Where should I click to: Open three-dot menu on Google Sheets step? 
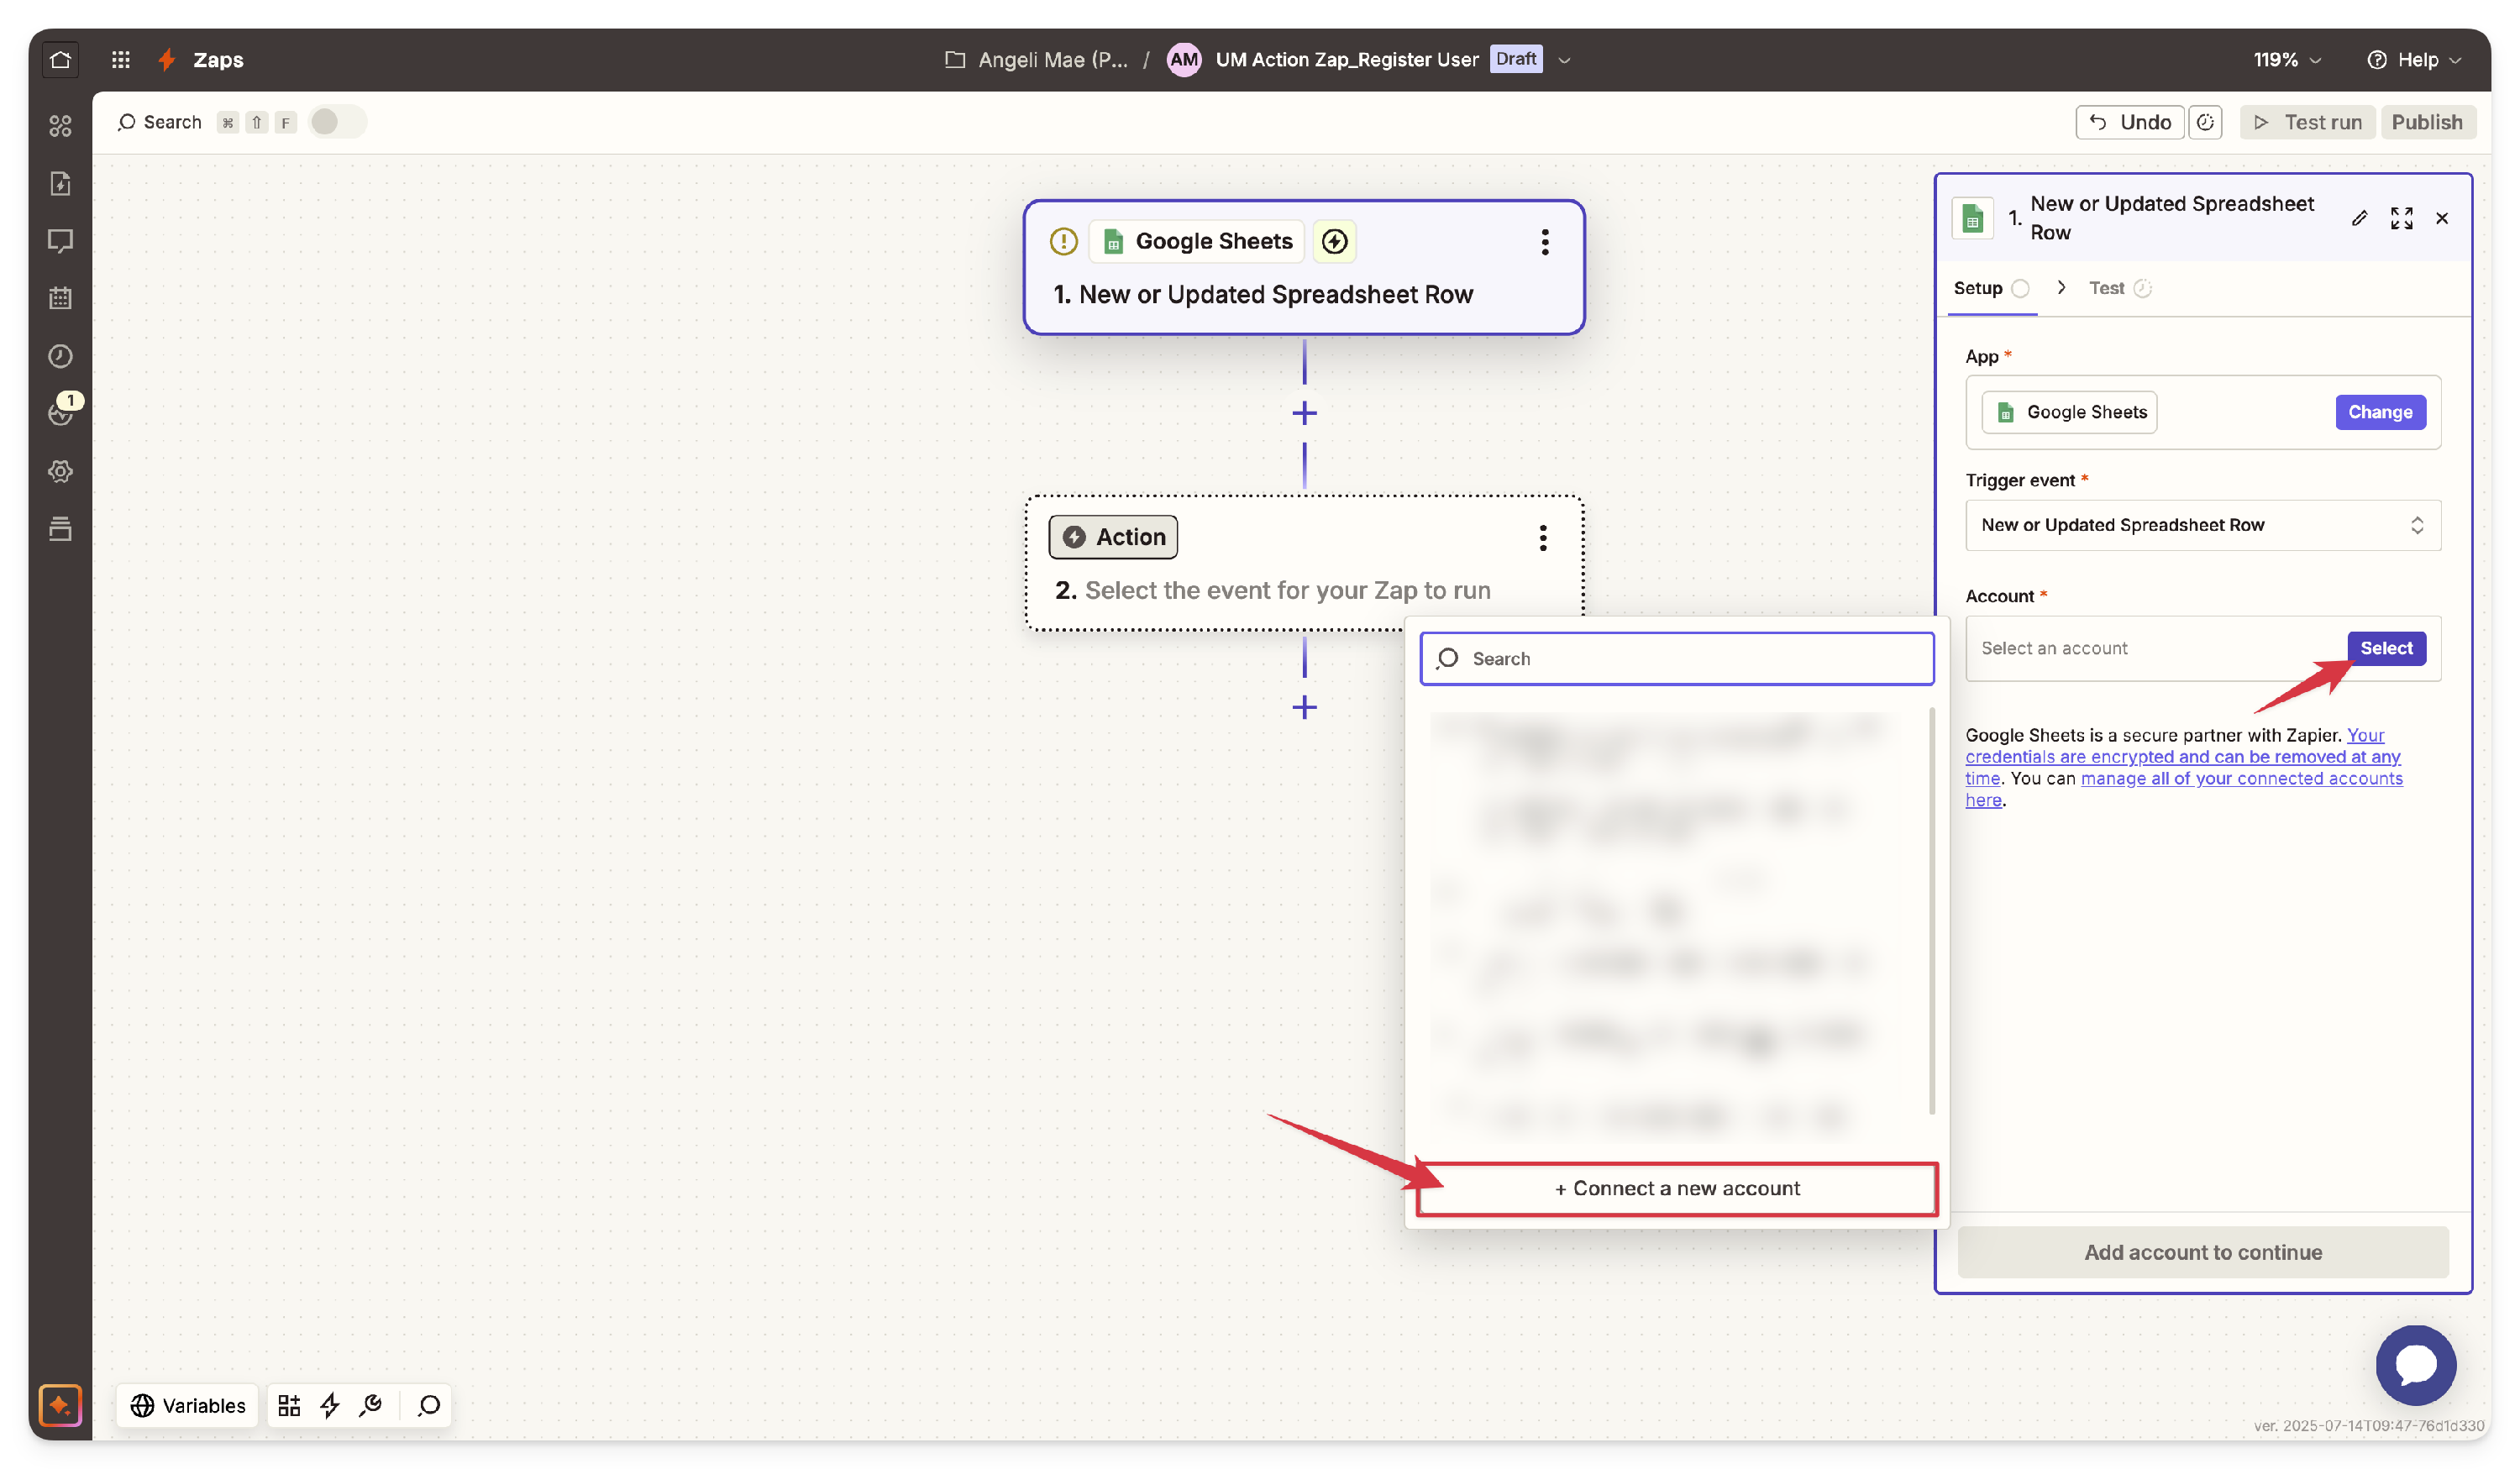click(x=1545, y=242)
